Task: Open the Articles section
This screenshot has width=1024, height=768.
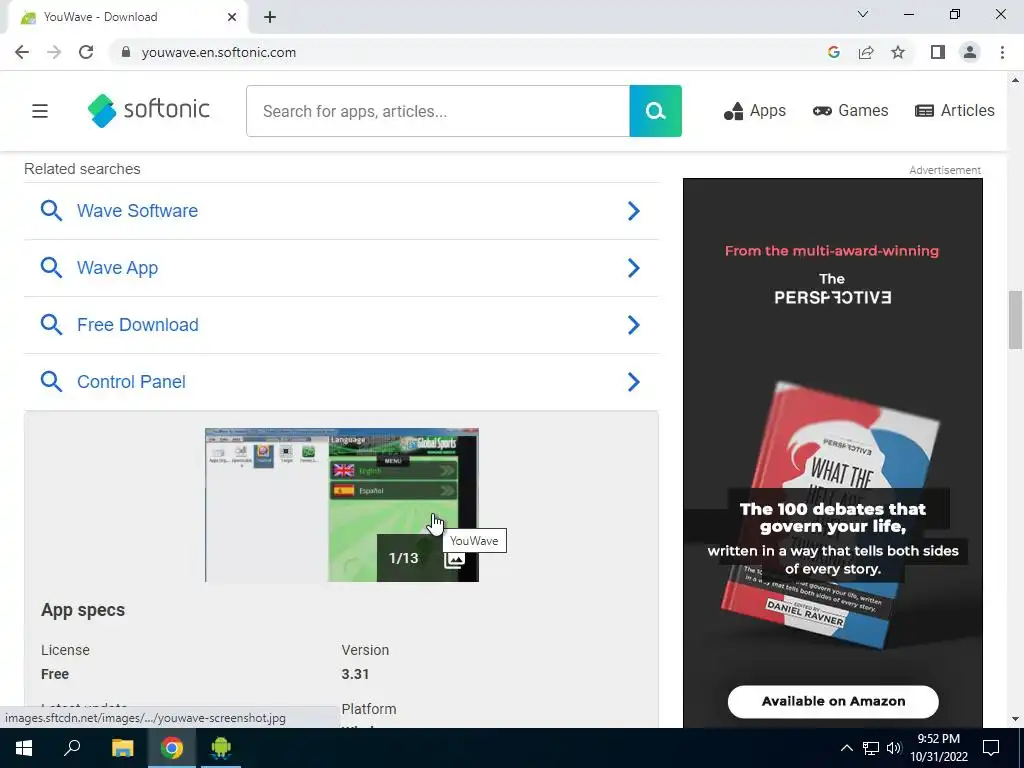Action: (954, 111)
